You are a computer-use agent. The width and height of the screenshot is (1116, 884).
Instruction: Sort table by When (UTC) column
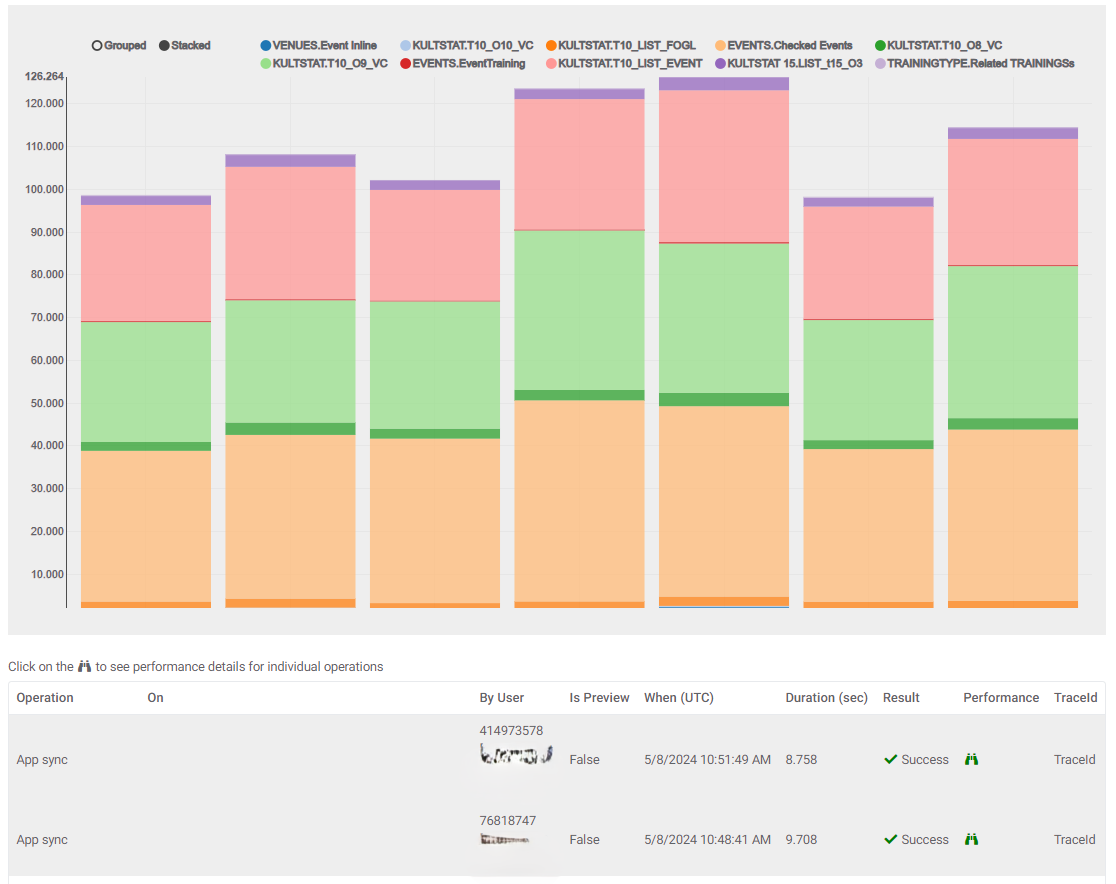[x=679, y=698]
